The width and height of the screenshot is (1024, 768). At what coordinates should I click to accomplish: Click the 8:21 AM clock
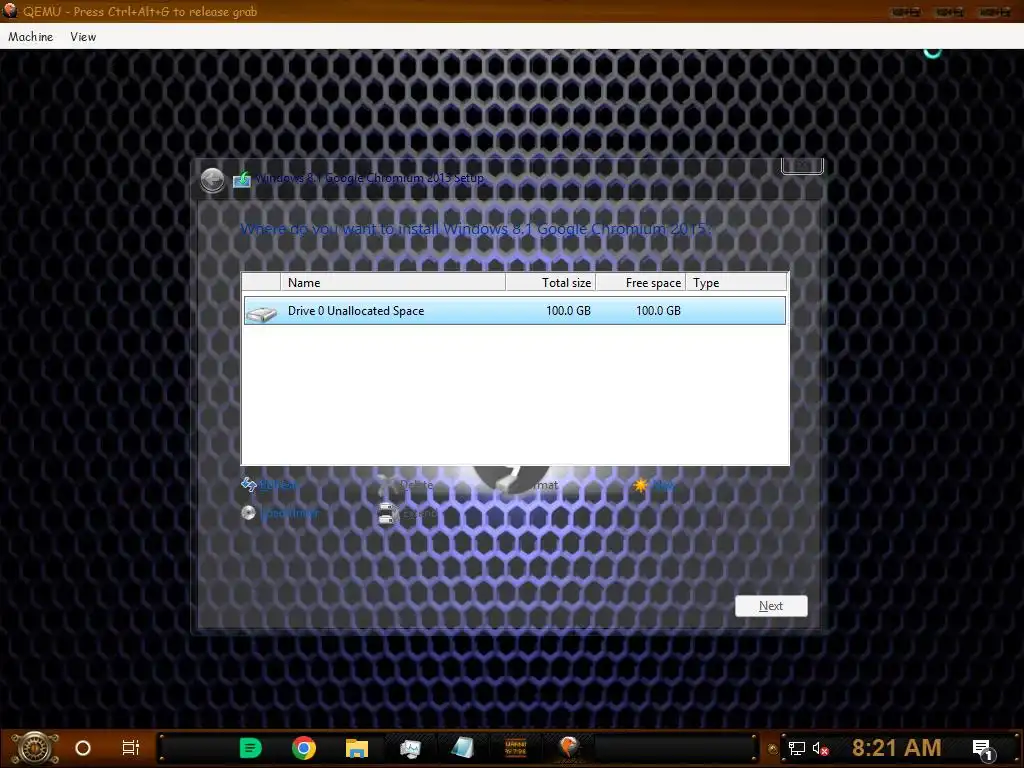(897, 748)
